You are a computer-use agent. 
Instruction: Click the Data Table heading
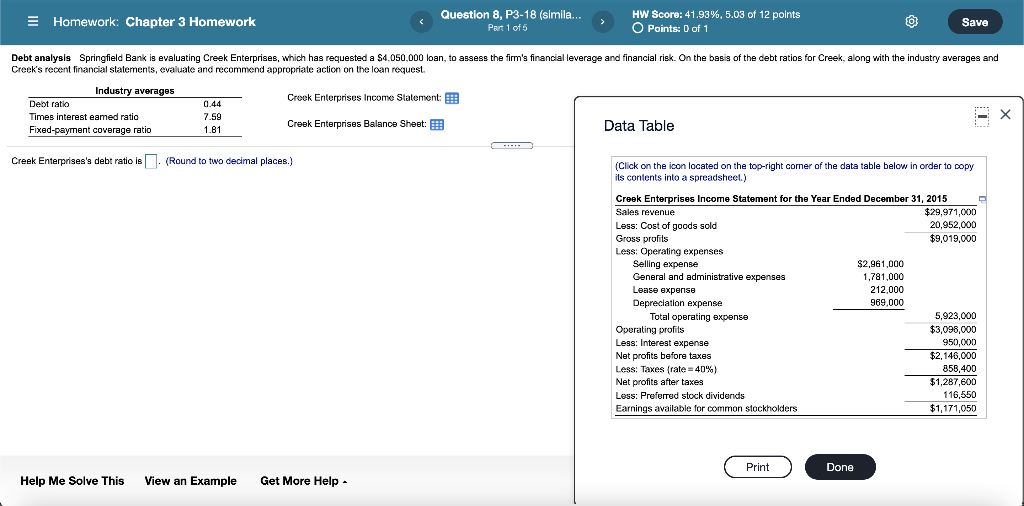[x=639, y=126]
